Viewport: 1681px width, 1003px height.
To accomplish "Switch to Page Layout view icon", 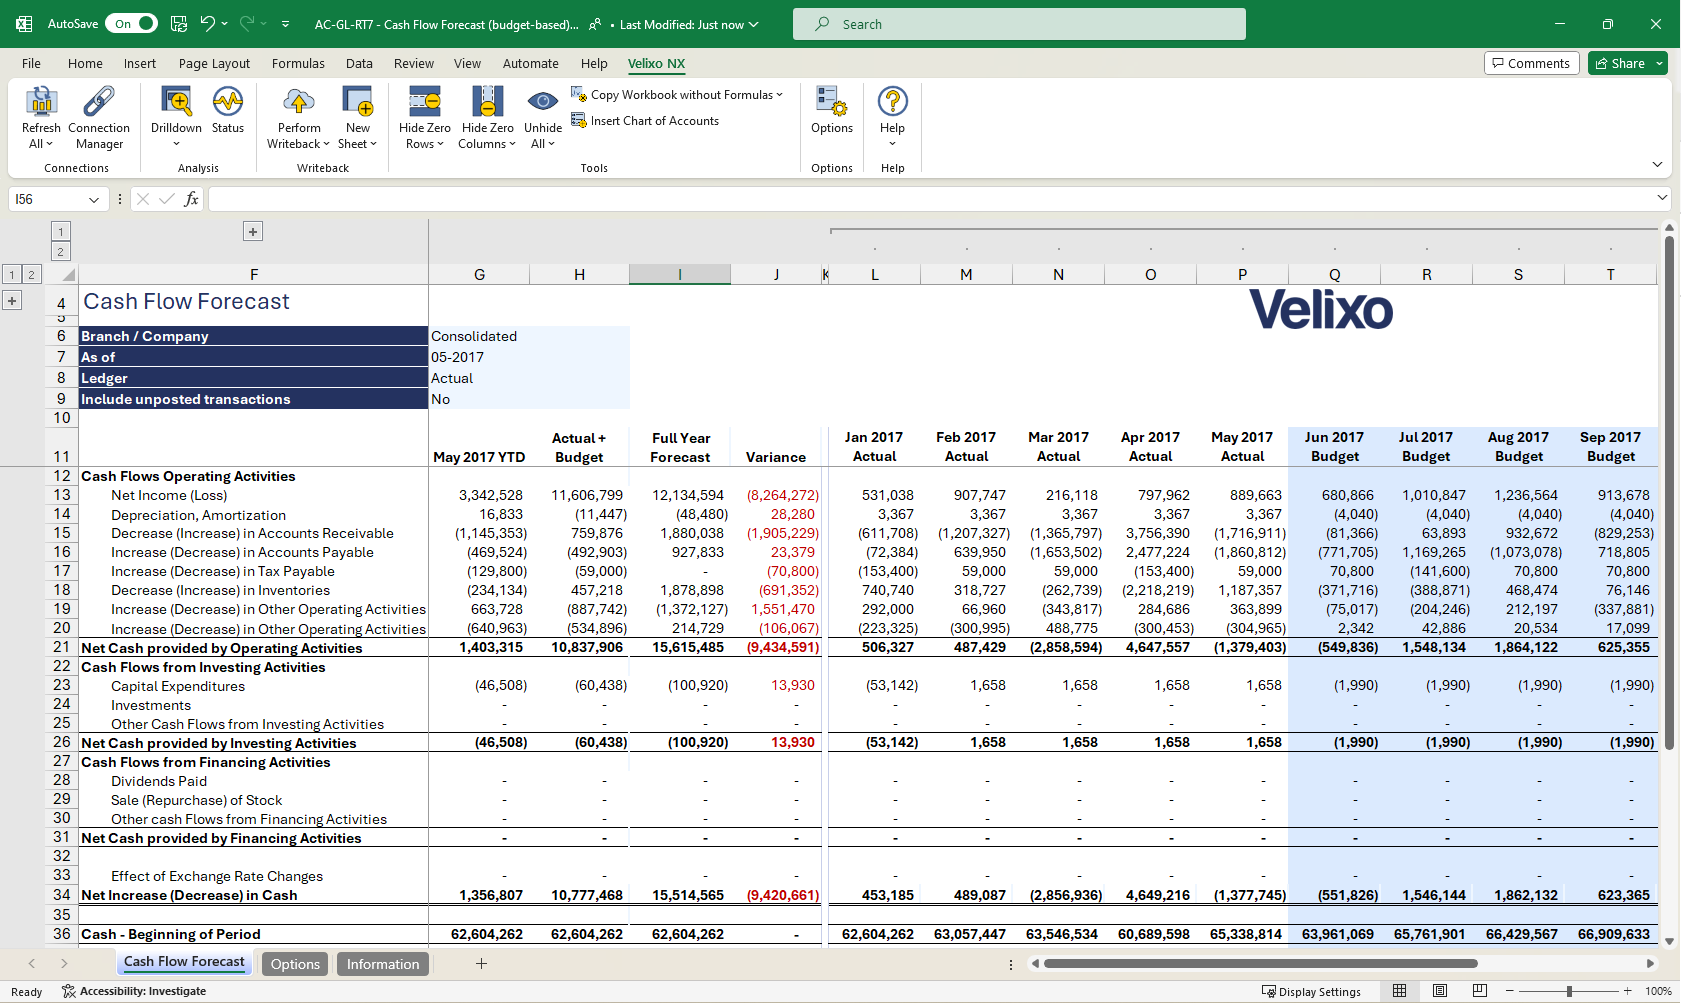I will (1440, 991).
